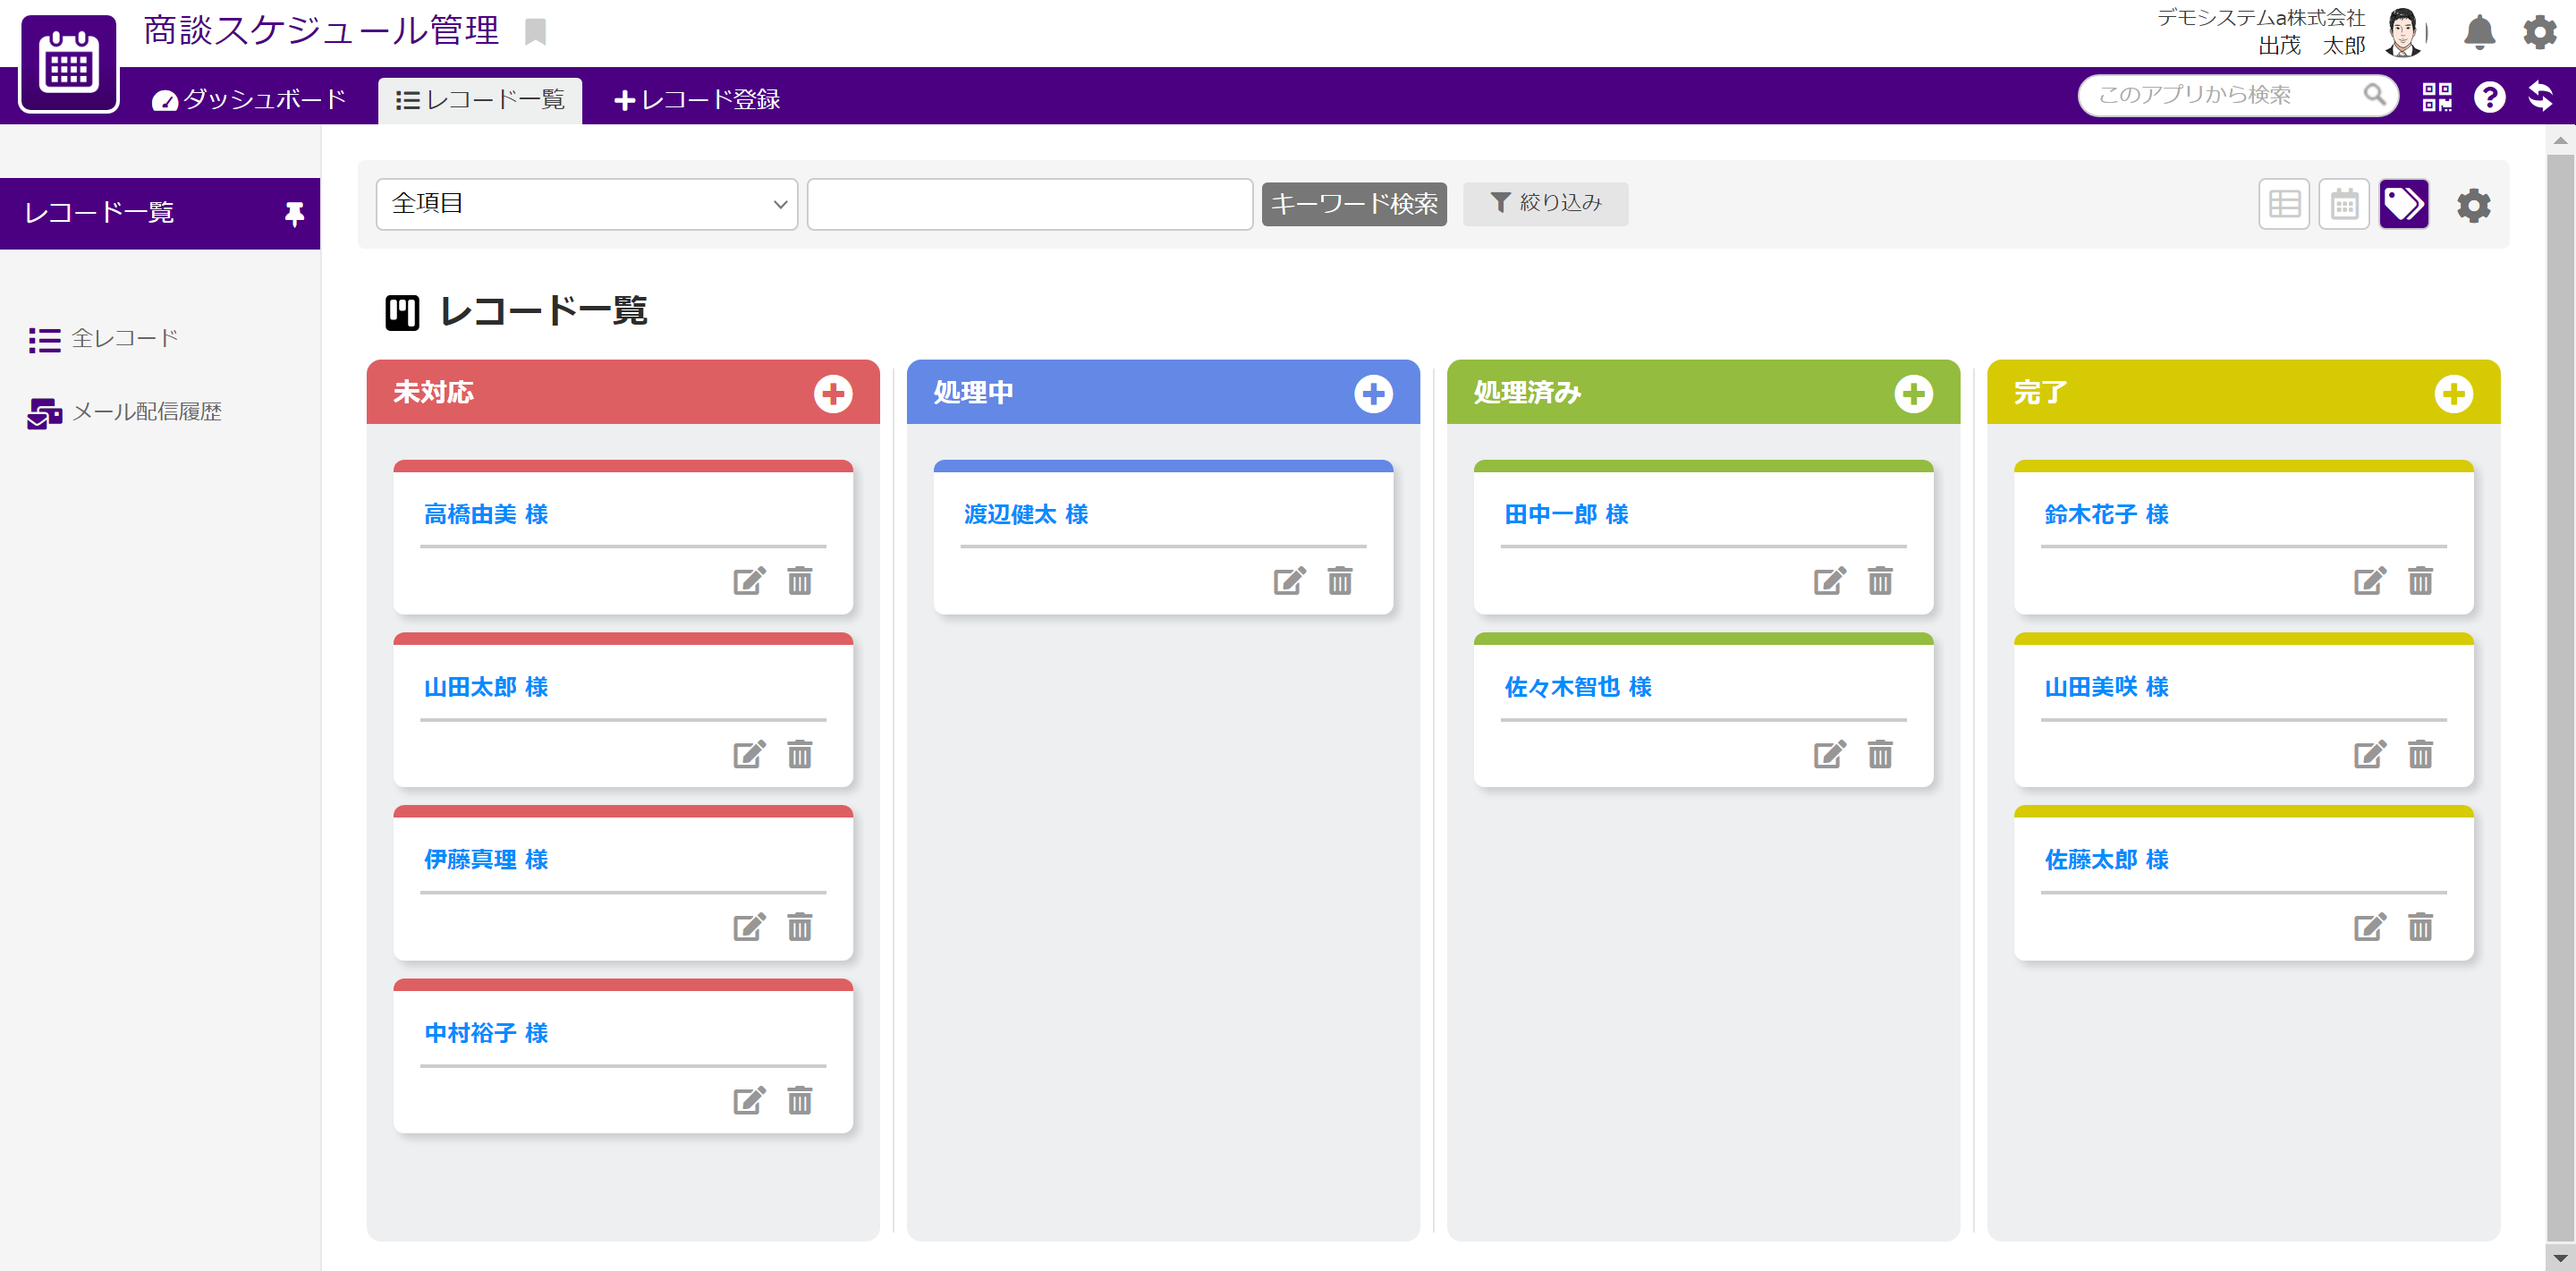Image resolution: width=2576 pixels, height=1271 pixels.
Task: Edit the 伊藤真理 様 card
Action: point(749,926)
